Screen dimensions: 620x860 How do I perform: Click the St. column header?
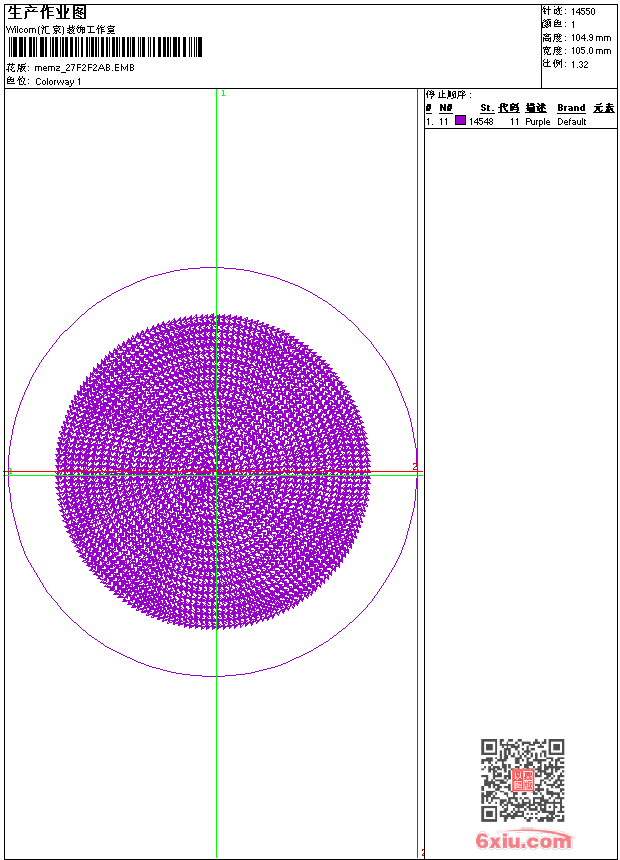click(486, 108)
